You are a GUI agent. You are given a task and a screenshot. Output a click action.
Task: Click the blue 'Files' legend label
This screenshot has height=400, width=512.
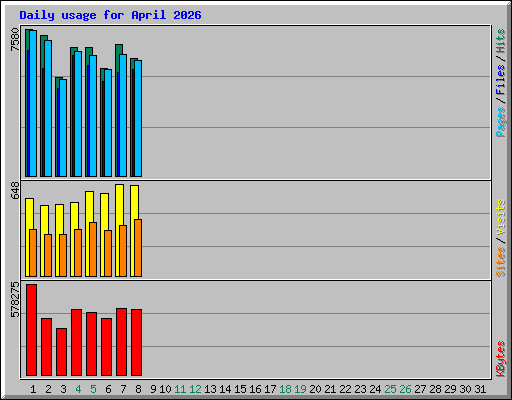[500, 80]
